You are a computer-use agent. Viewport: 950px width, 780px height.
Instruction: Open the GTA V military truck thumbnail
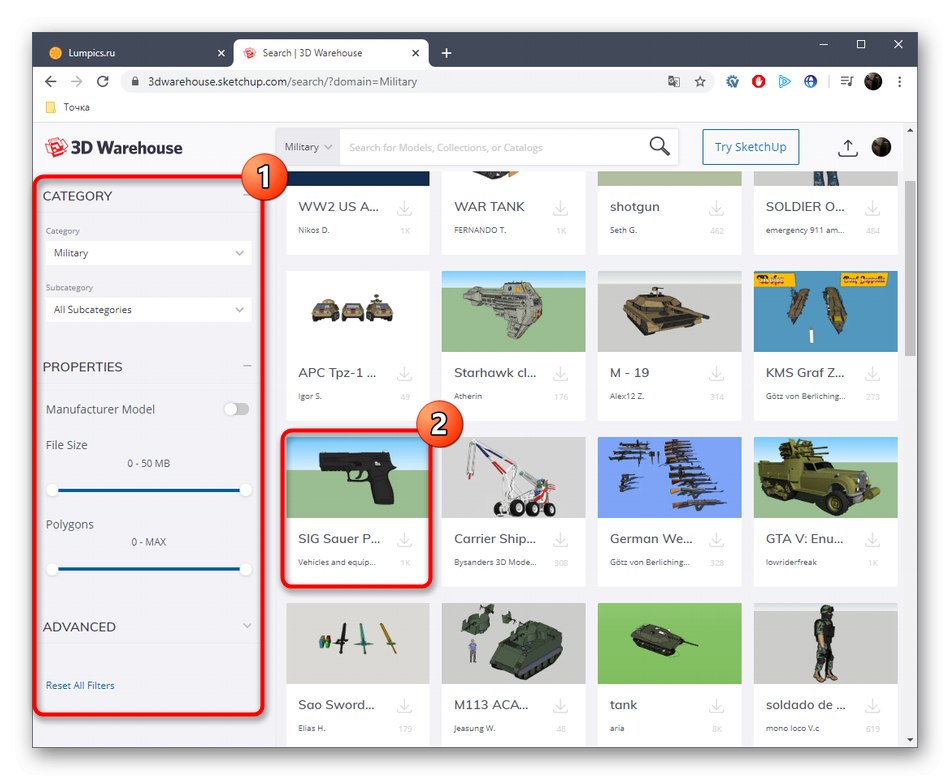pos(825,478)
